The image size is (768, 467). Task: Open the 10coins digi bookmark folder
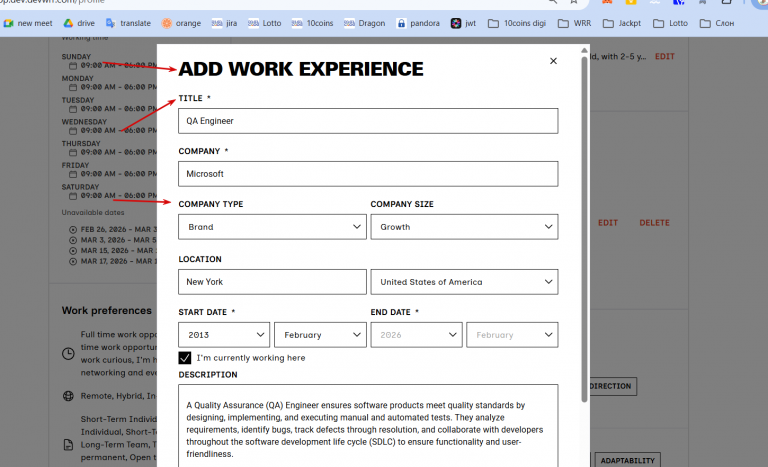[x=517, y=23]
